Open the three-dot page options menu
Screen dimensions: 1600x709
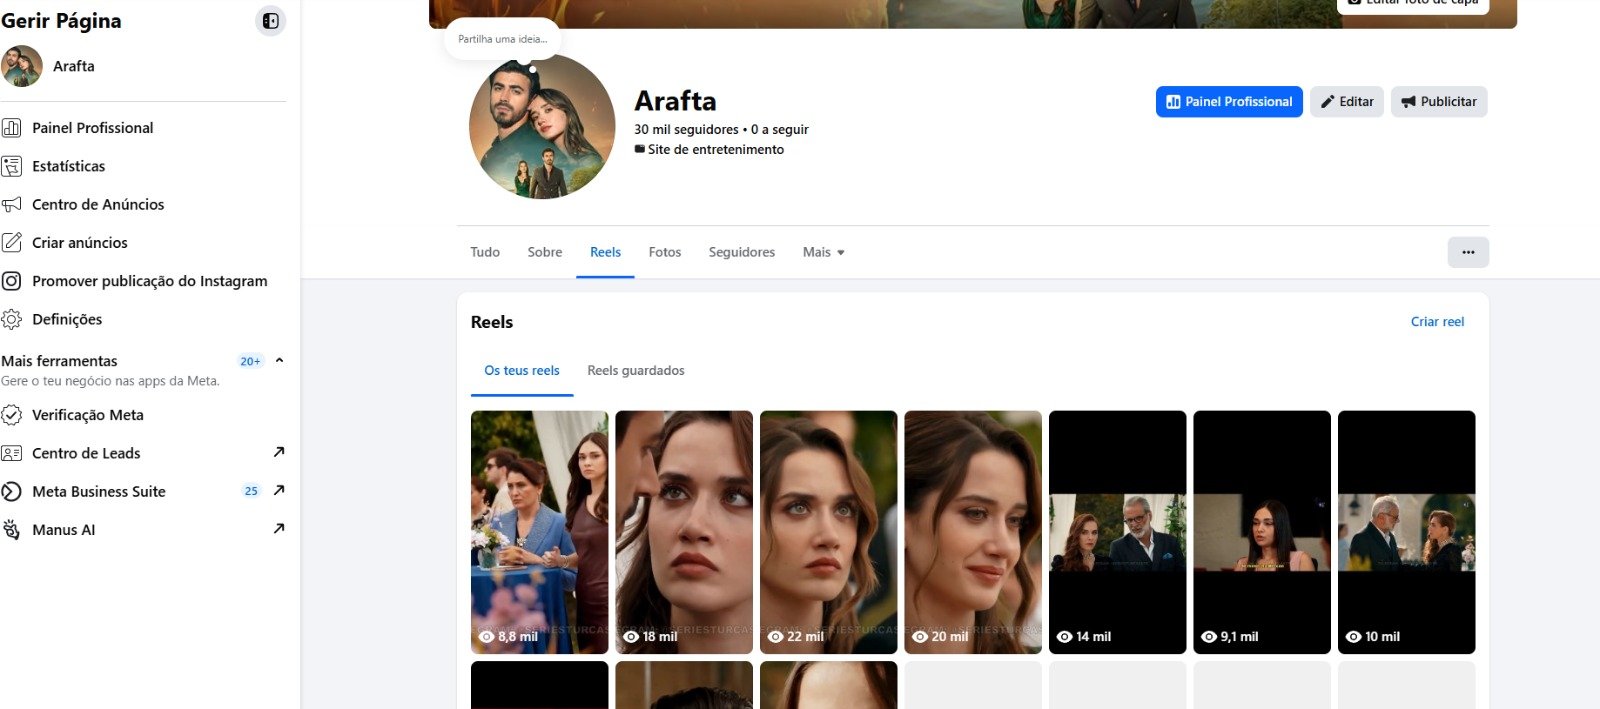point(1468,252)
